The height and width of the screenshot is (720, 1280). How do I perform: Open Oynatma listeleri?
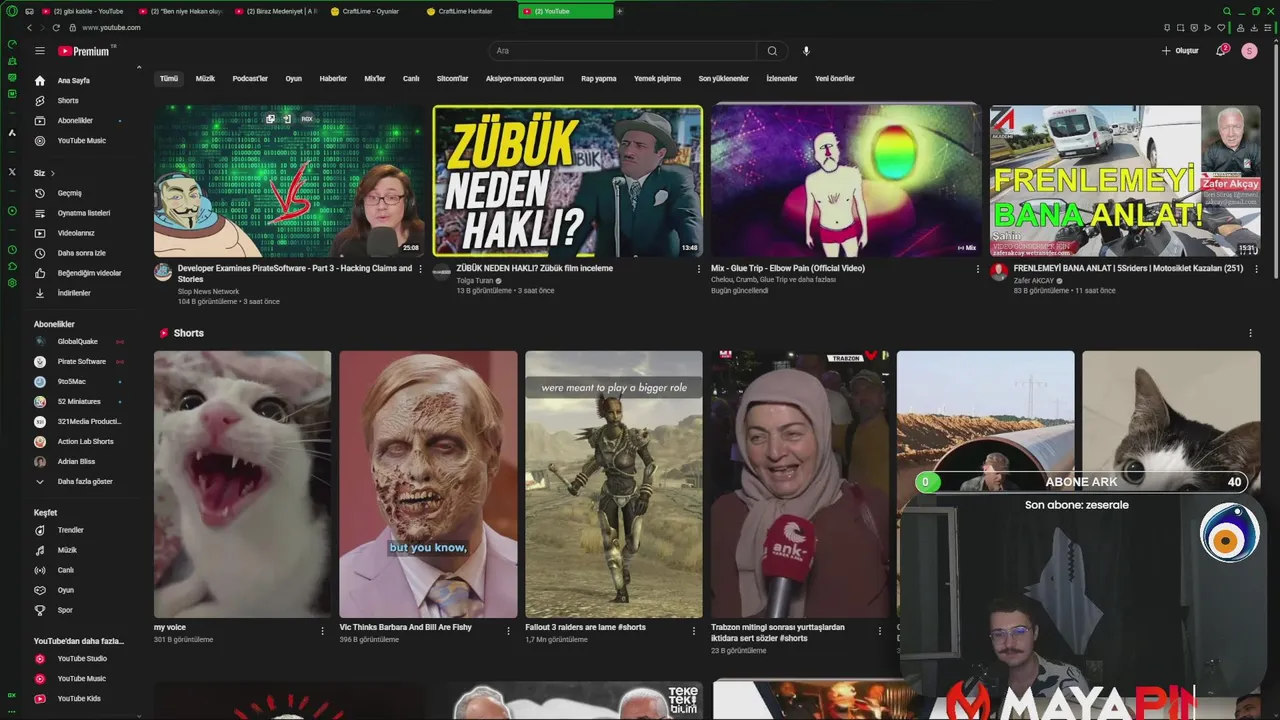point(82,213)
